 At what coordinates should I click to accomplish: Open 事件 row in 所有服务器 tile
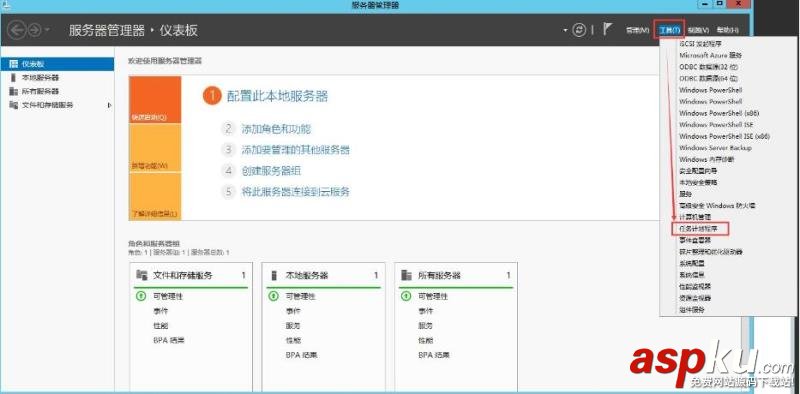pos(426,311)
